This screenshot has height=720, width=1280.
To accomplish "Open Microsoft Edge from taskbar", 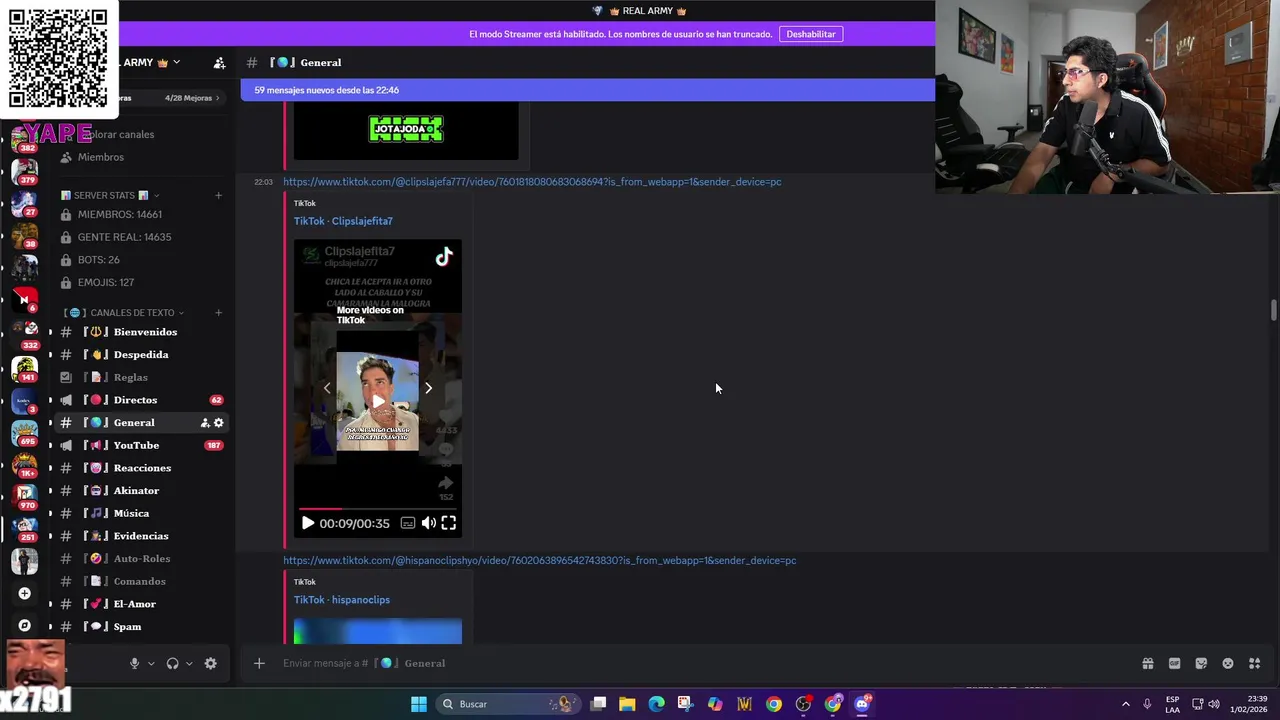I will point(656,704).
